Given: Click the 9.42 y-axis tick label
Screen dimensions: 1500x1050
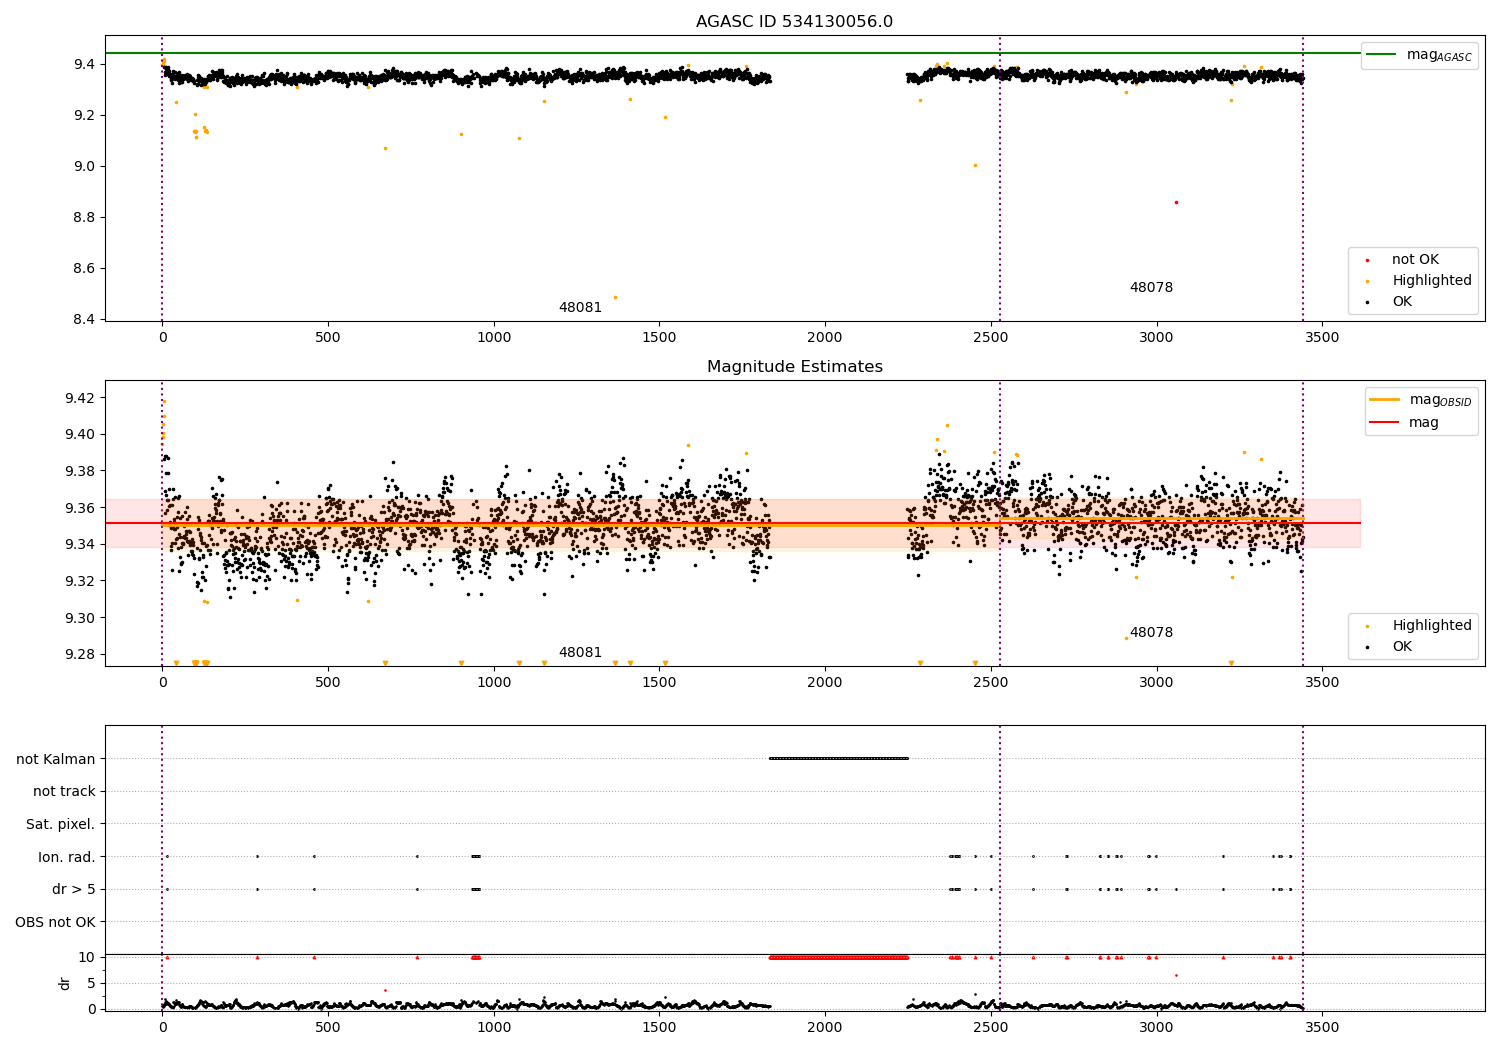Looking at the screenshot, I should click(80, 398).
